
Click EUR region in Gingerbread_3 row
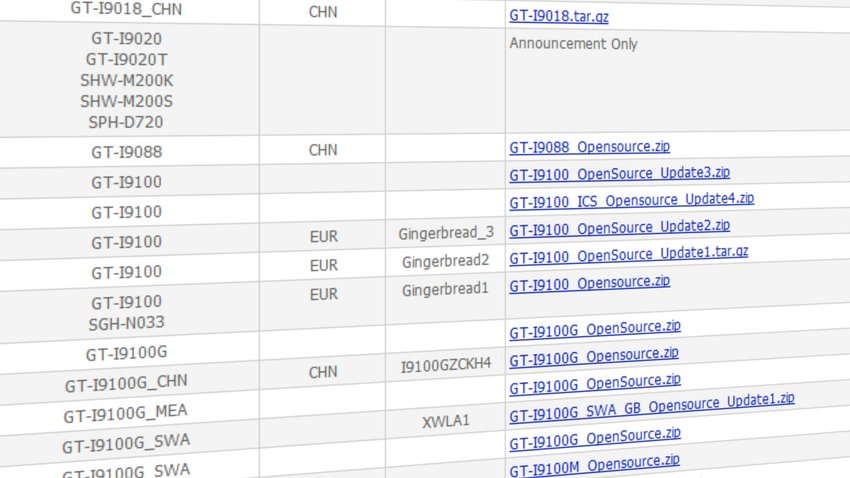324,236
